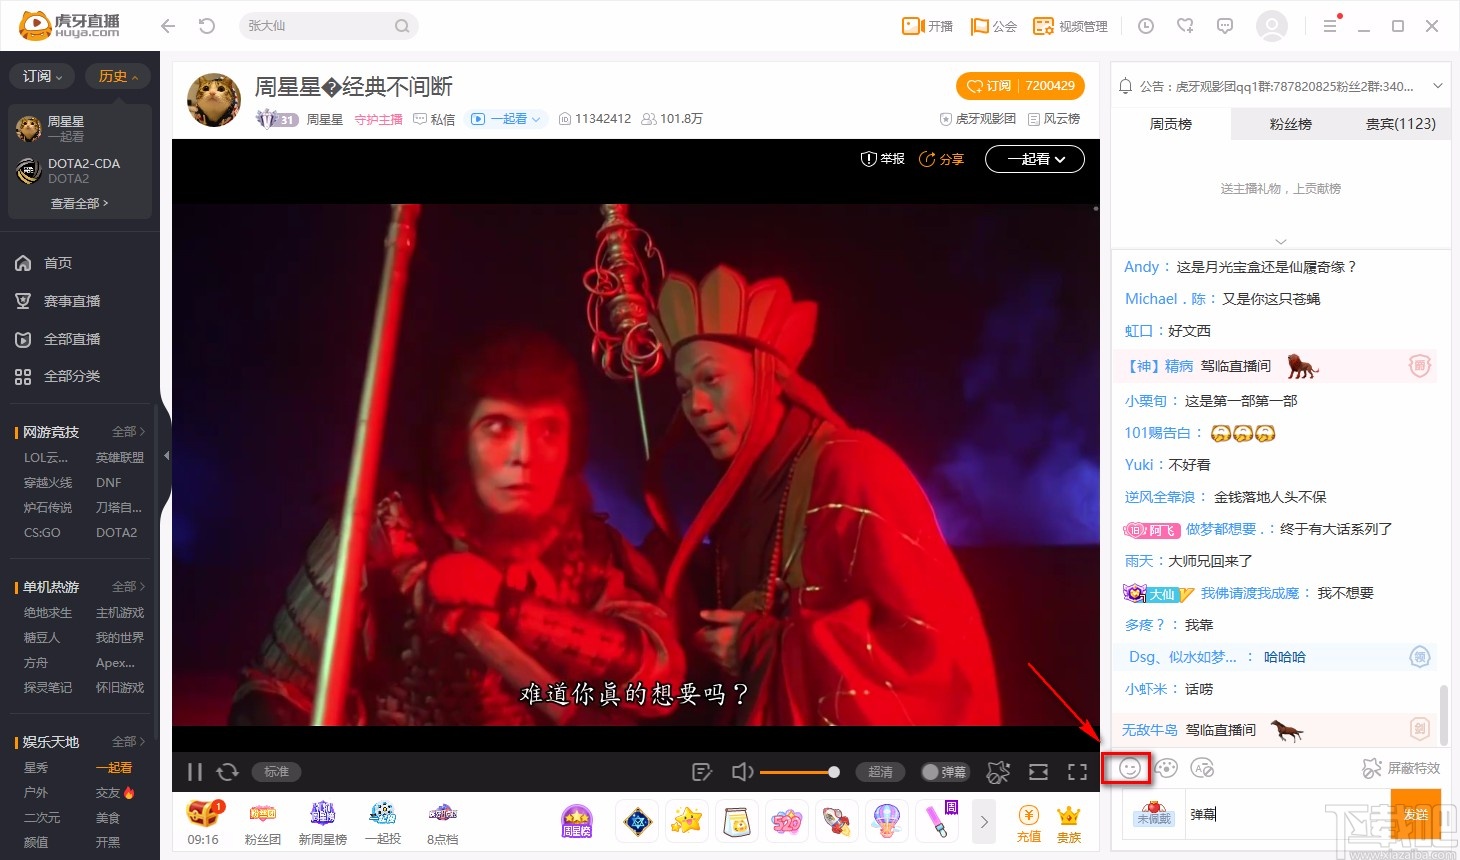Viewport: 1460px width, 860px height.
Task: Click the AB font style icon in chat bar
Action: [x=1202, y=768]
